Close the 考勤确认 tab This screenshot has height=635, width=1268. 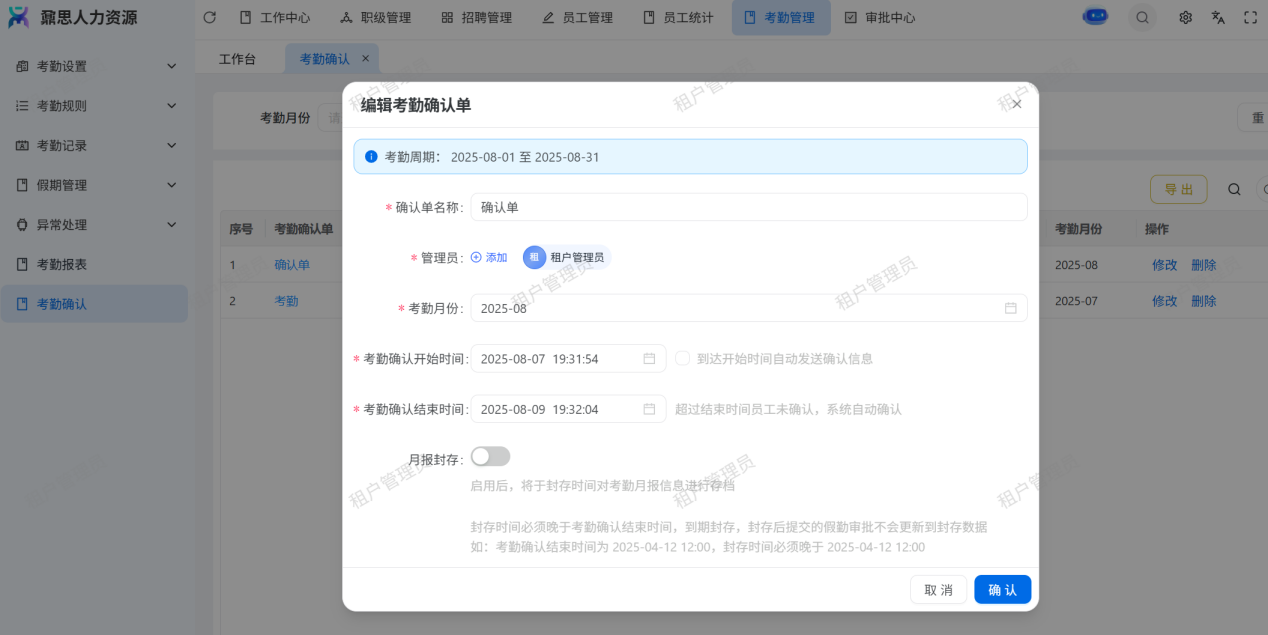365,59
